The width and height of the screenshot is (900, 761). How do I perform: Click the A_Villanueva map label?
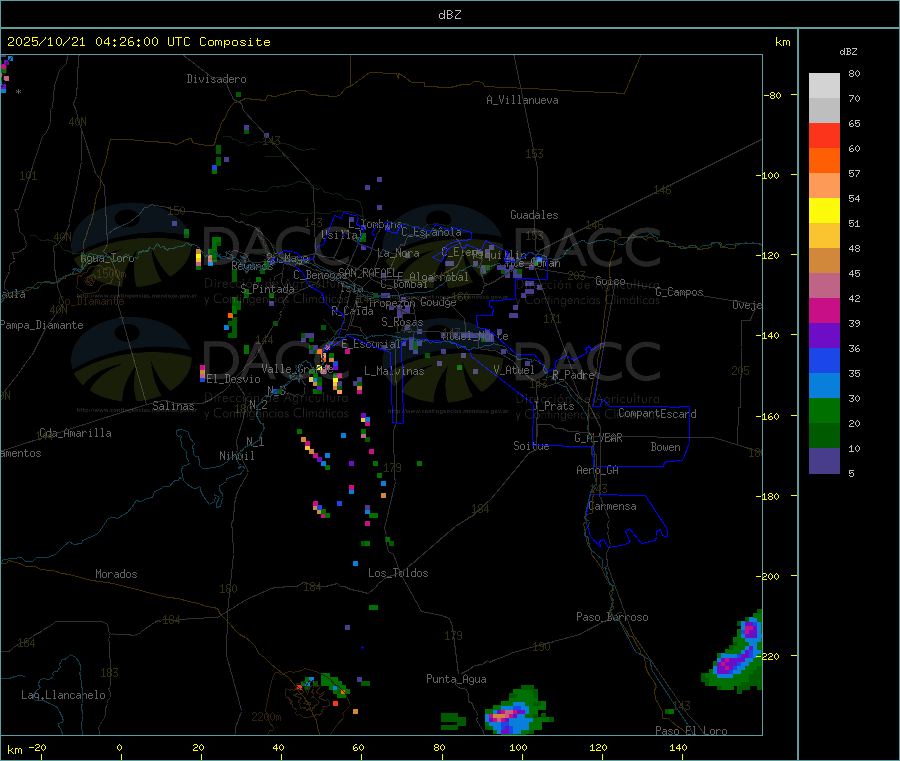coord(522,100)
